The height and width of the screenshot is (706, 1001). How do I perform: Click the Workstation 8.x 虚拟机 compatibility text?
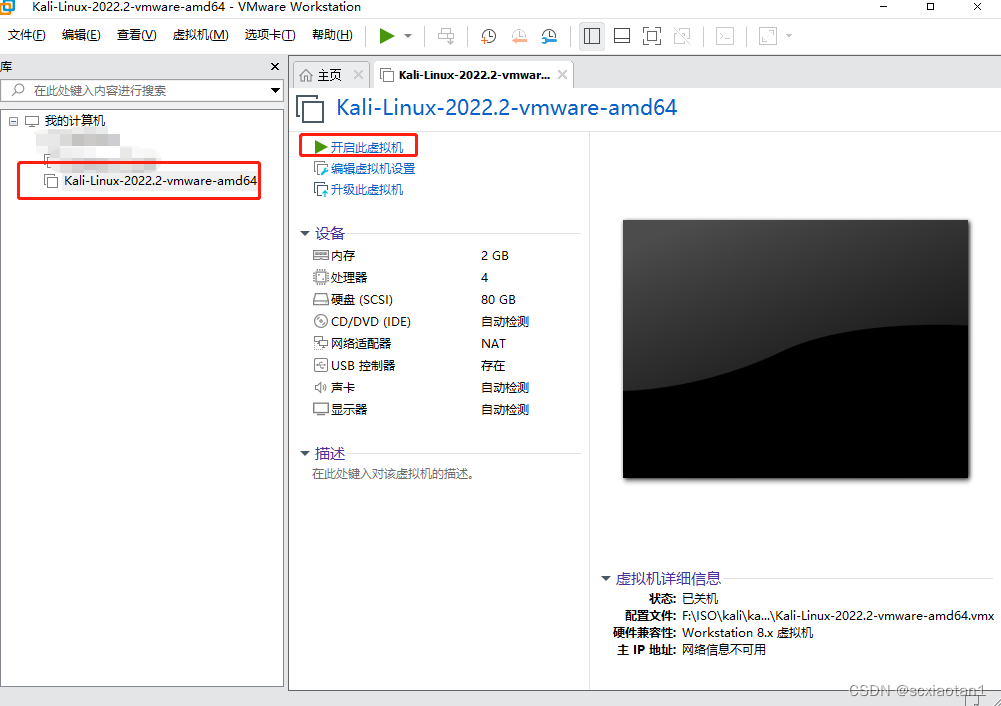coord(748,633)
